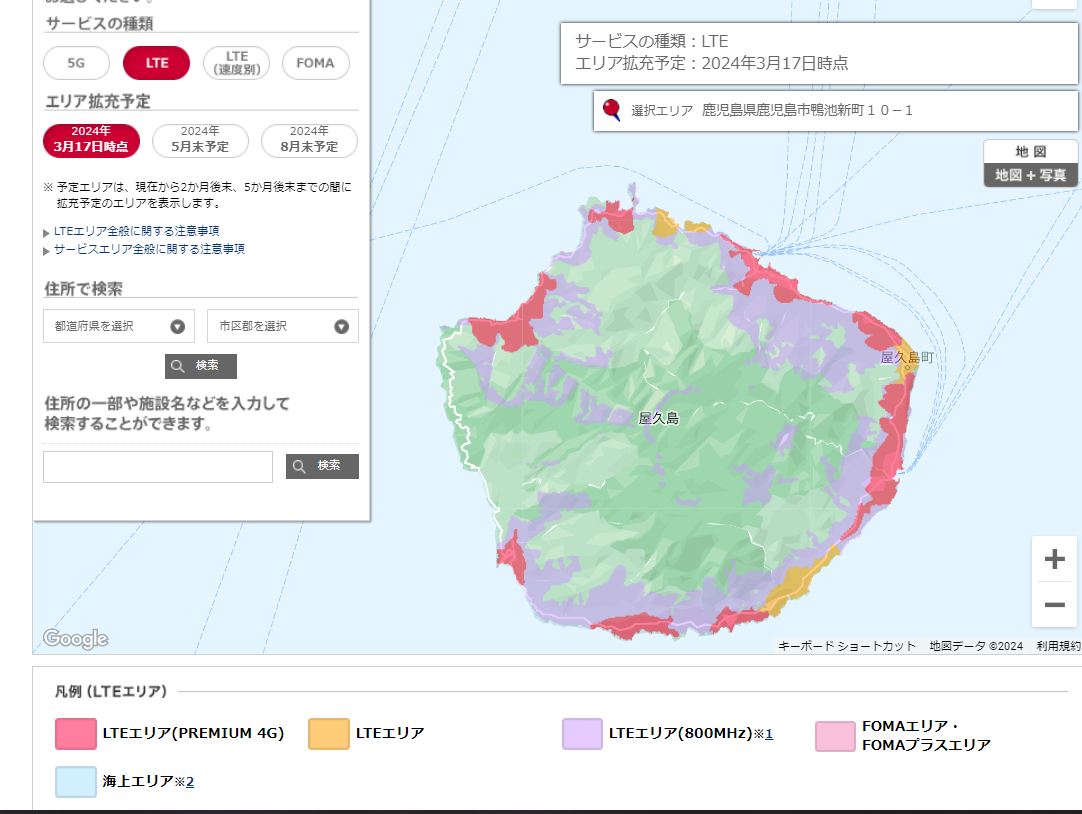Click magnifier icon in upper 検索 button

[177, 366]
